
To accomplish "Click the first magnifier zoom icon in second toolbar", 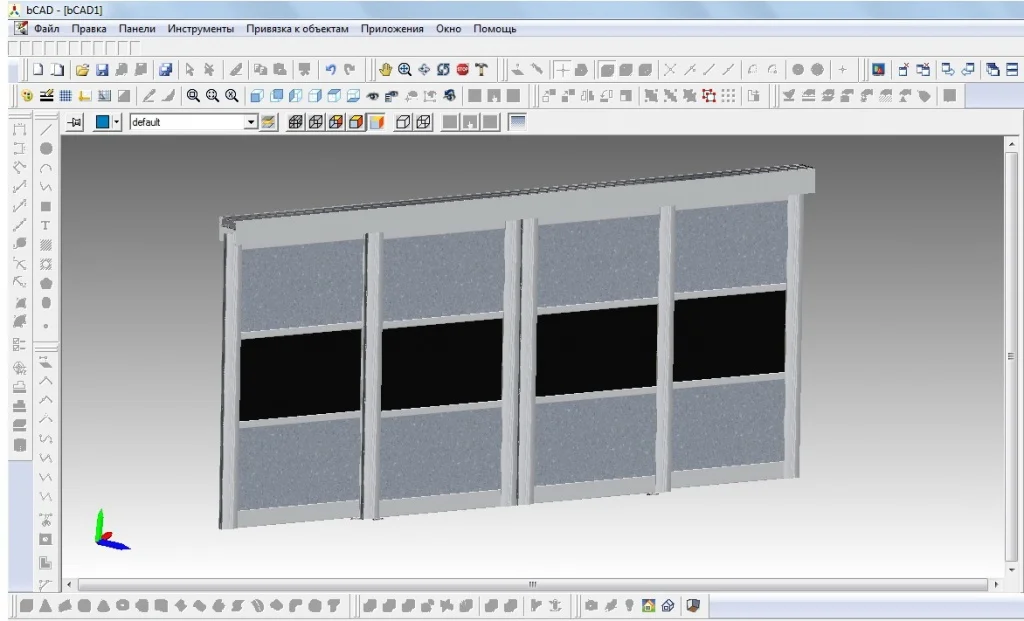I will pos(193,96).
